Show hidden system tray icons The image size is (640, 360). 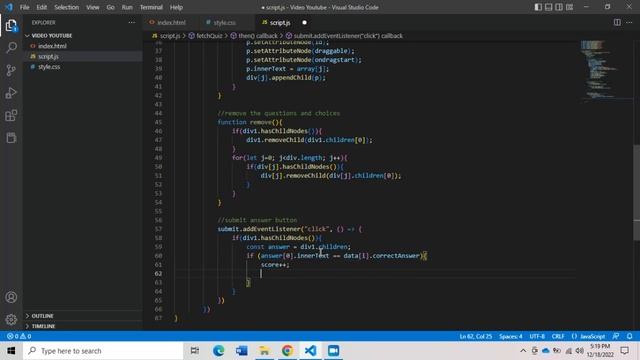[523, 351]
